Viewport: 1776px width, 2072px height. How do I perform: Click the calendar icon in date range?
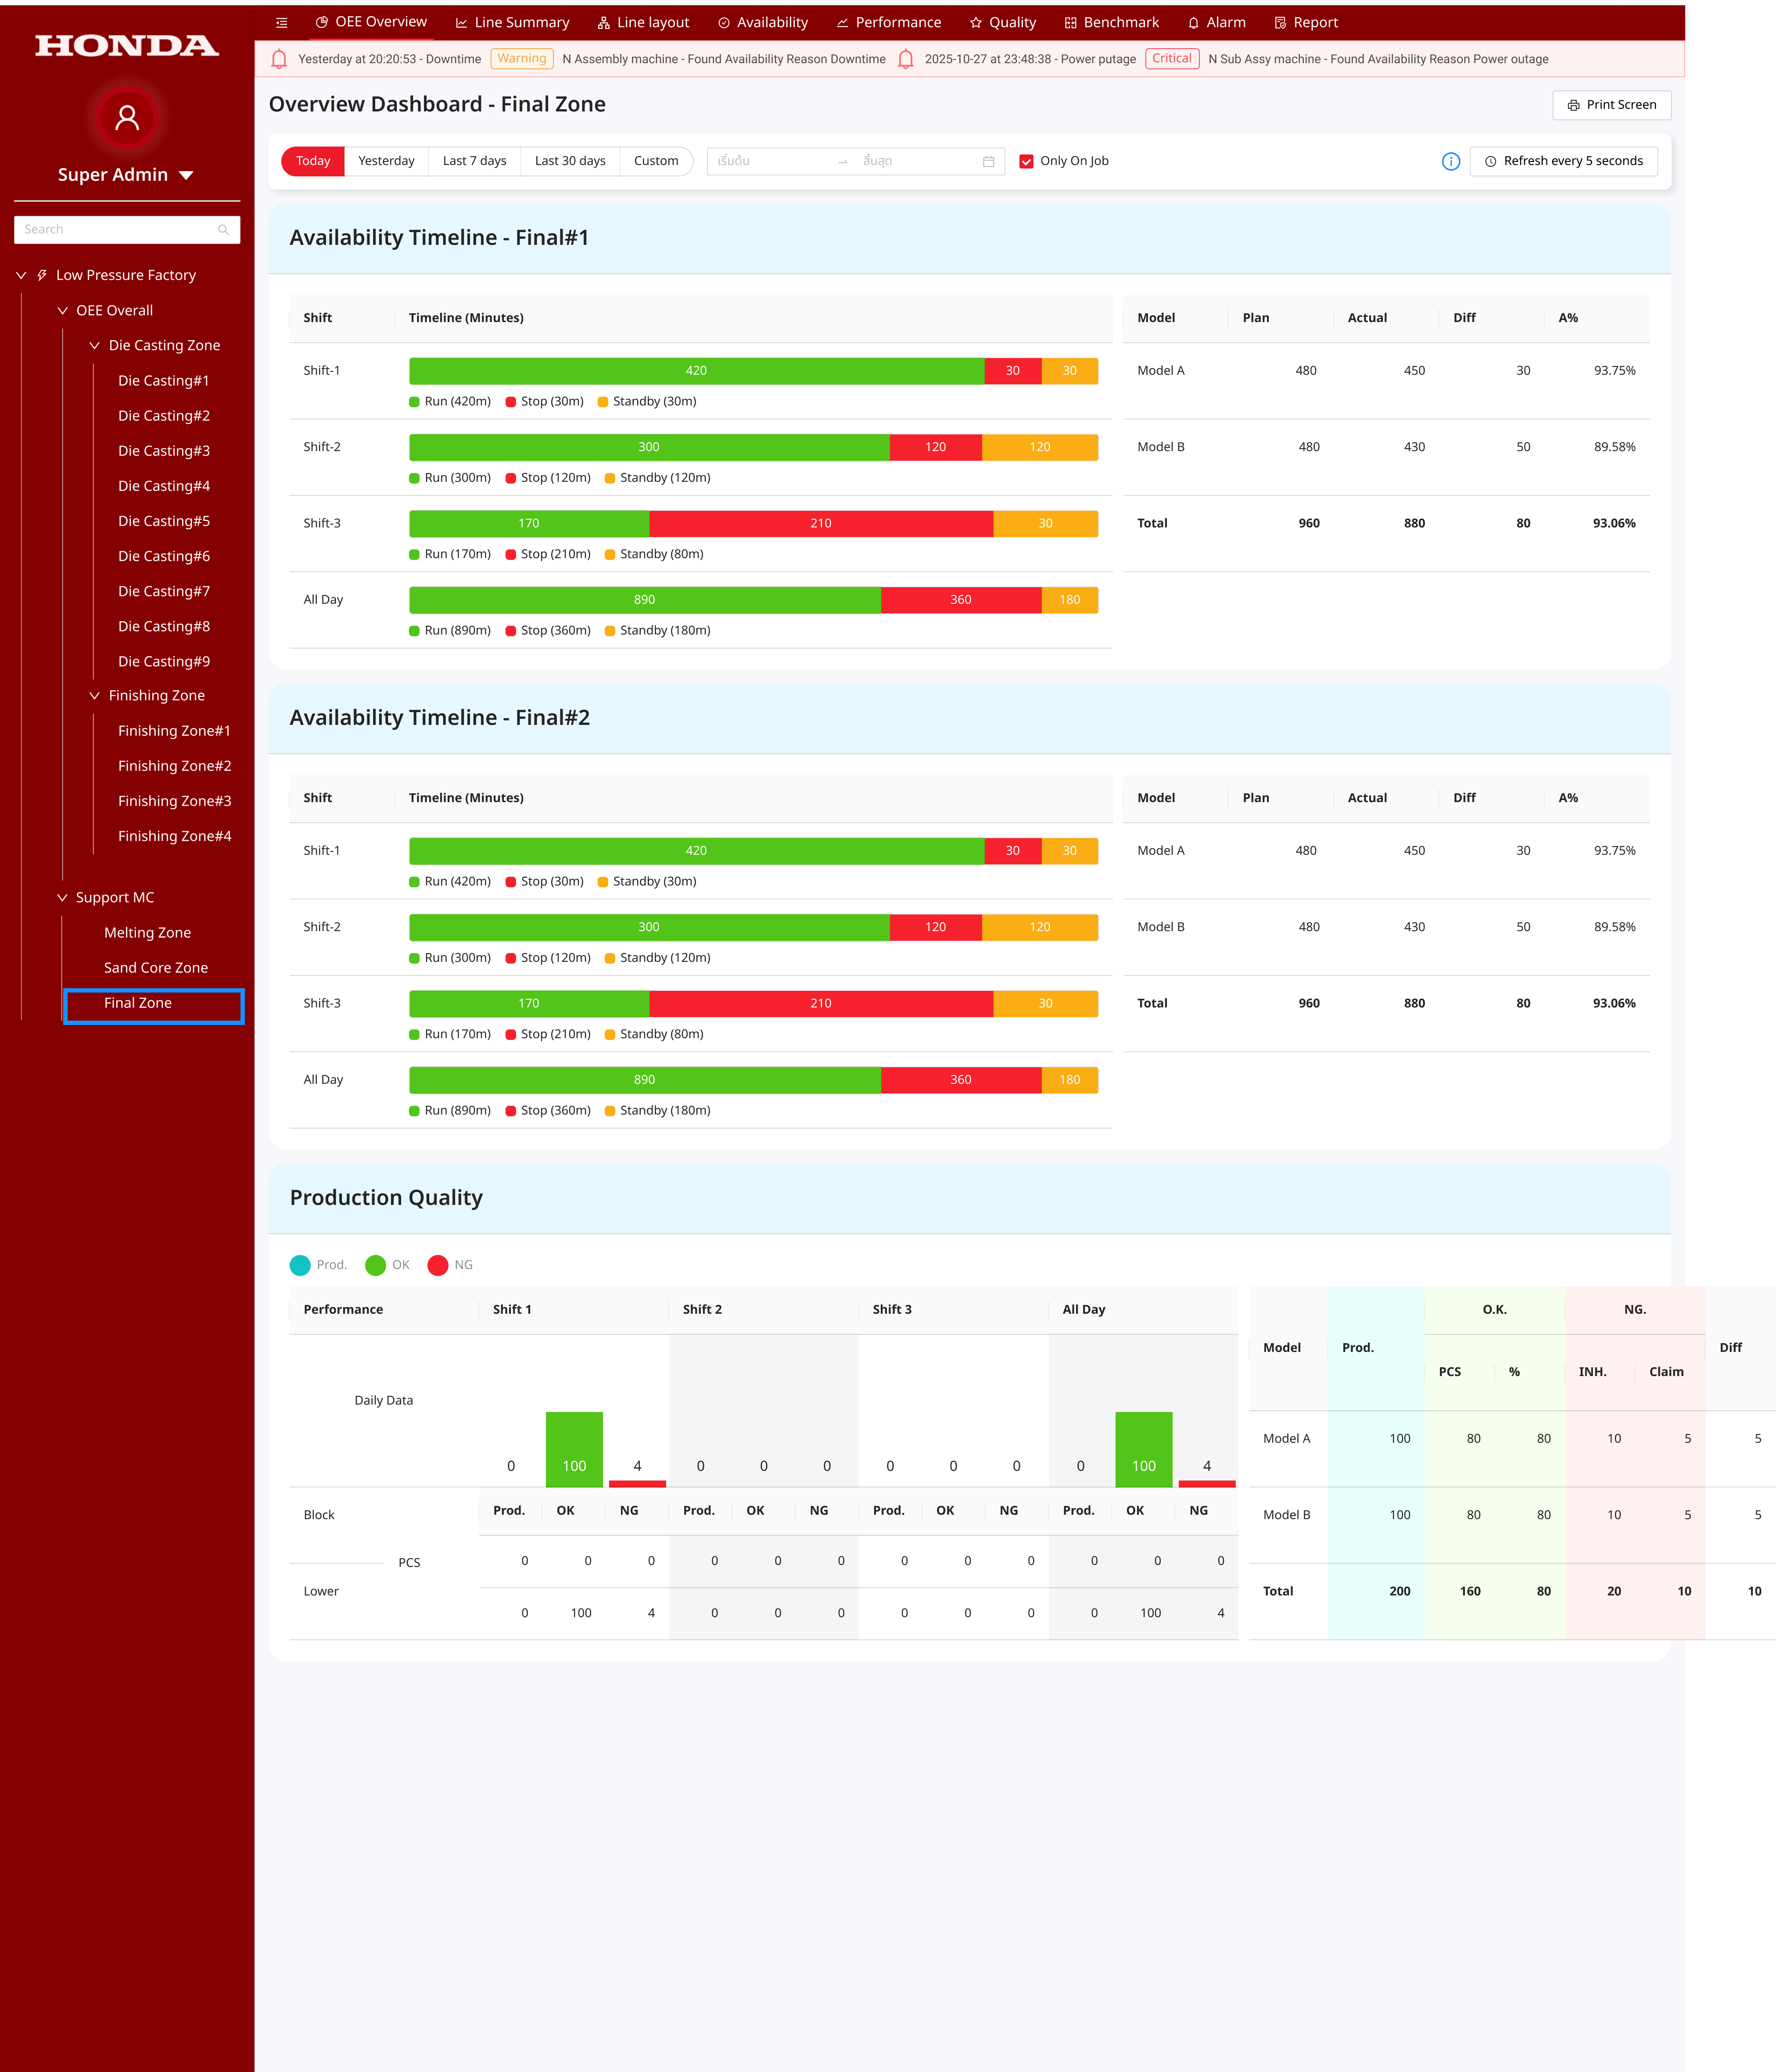click(x=988, y=161)
